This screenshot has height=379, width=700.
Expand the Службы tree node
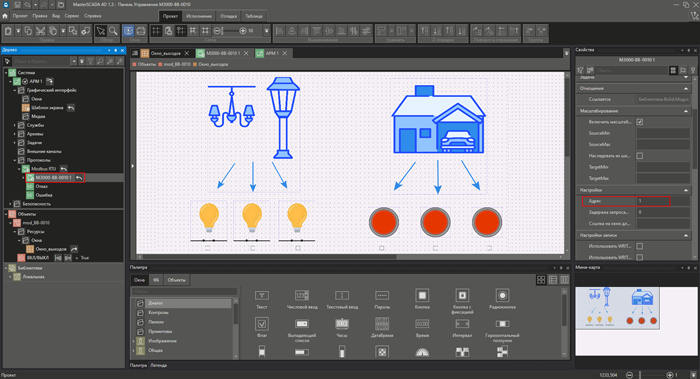pos(15,125)
